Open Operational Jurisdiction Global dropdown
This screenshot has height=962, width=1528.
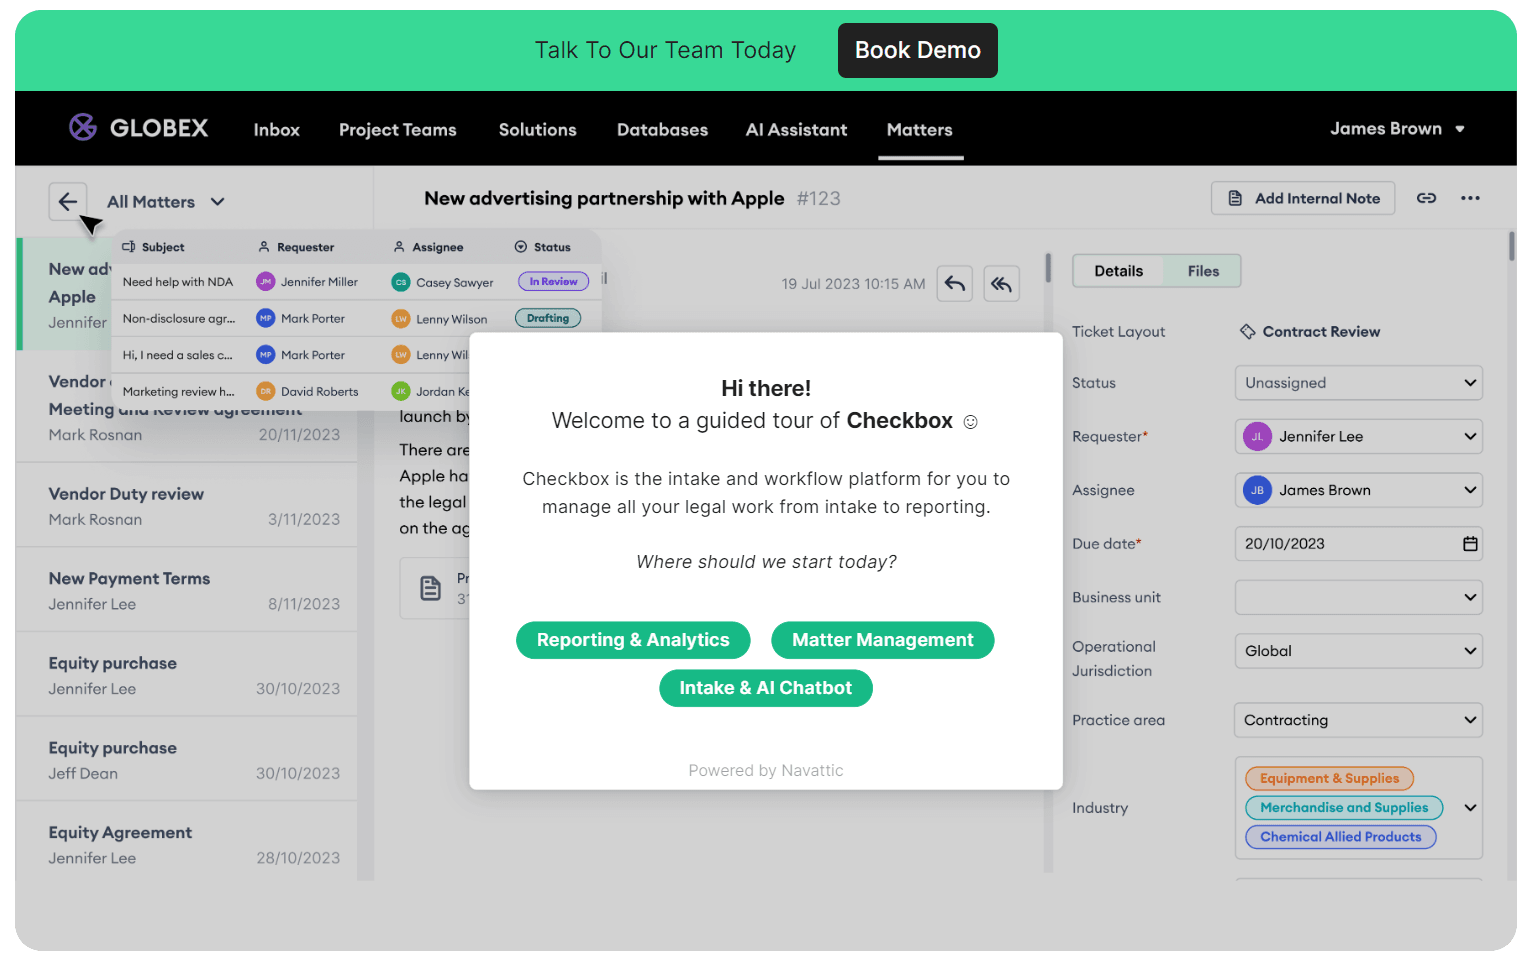click(x=1359, y=651)
